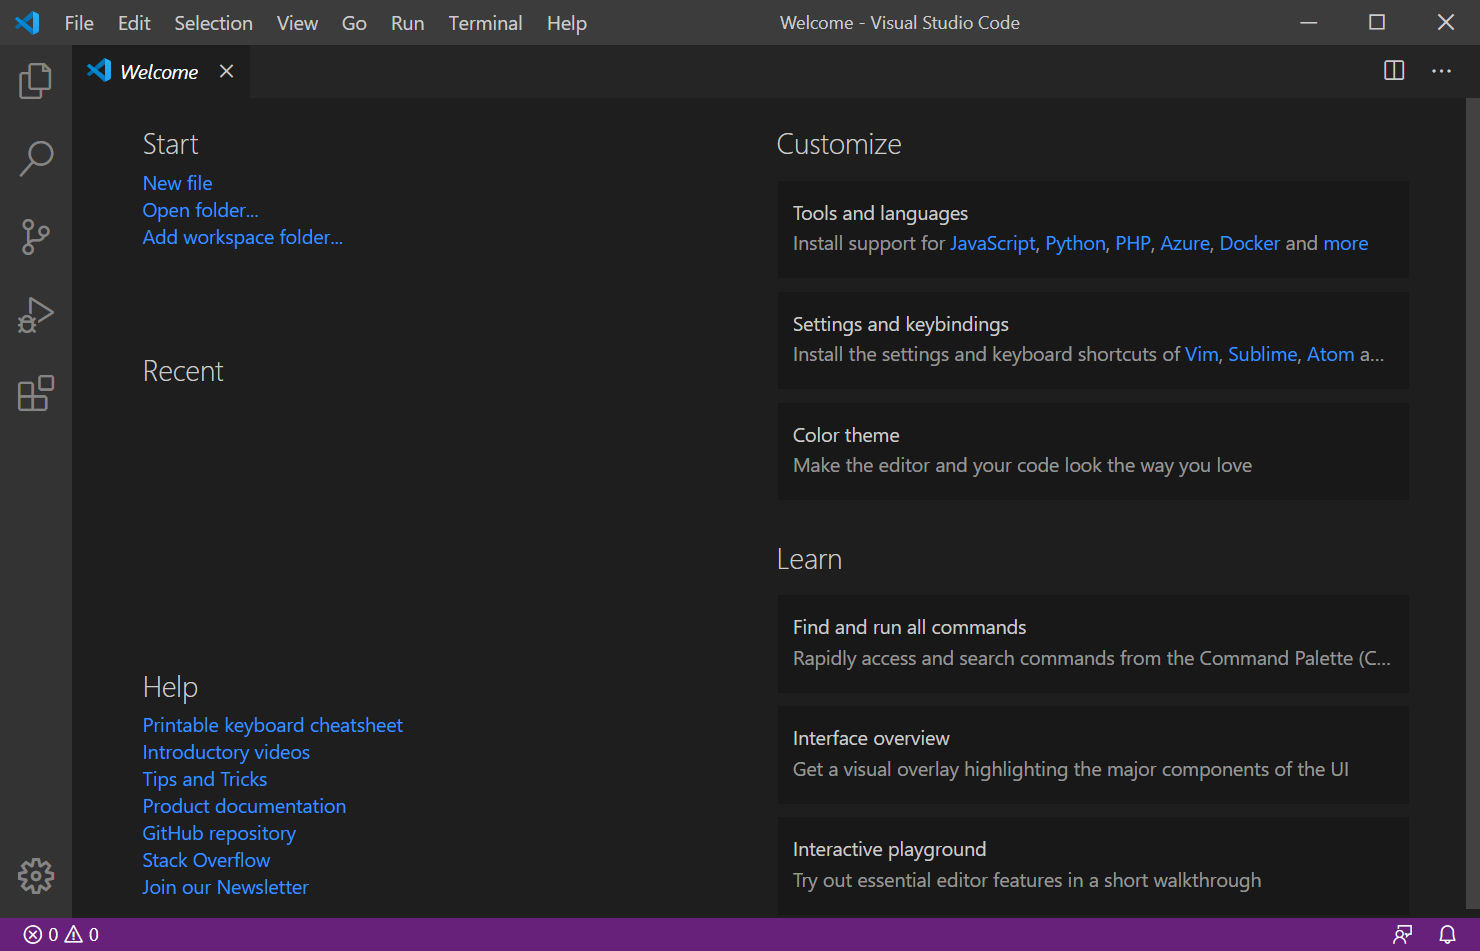Minimize the Visual Studio Code window

click(x=1308, y=22)
